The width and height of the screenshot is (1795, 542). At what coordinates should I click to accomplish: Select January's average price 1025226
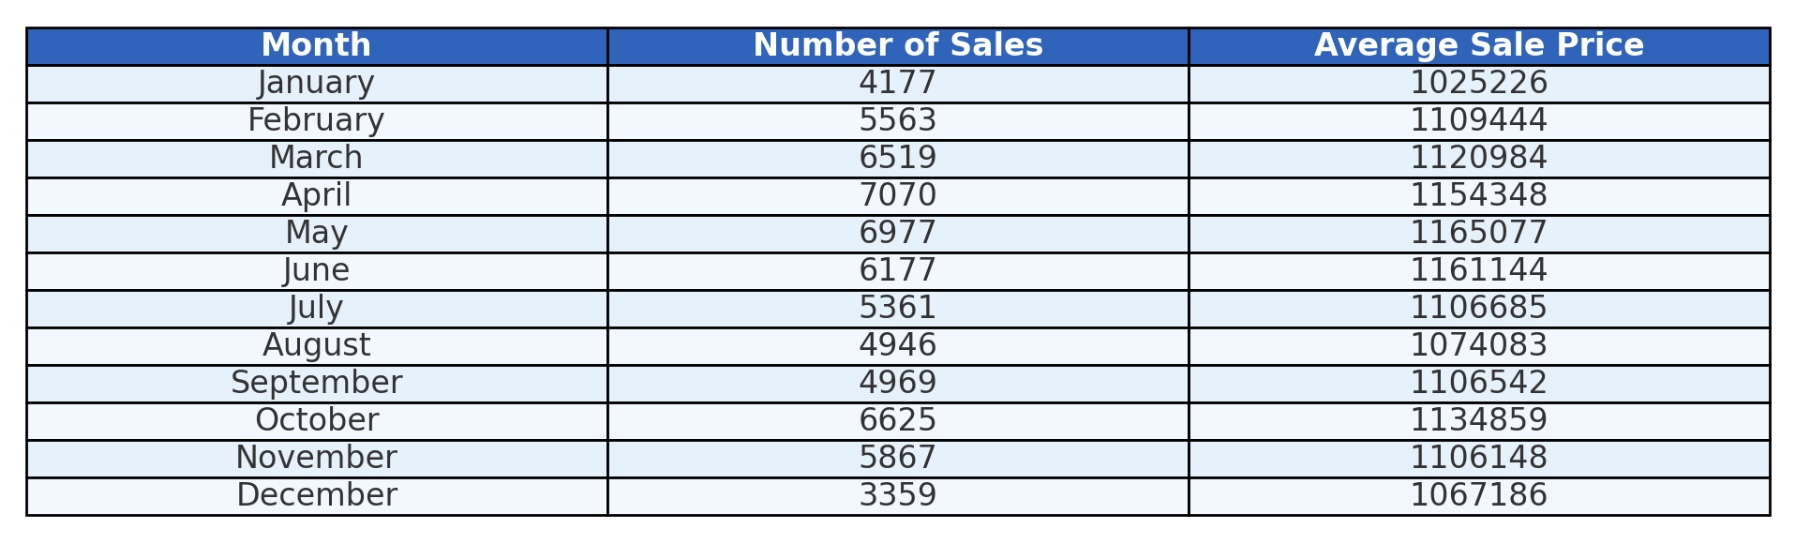point(1479,84)
